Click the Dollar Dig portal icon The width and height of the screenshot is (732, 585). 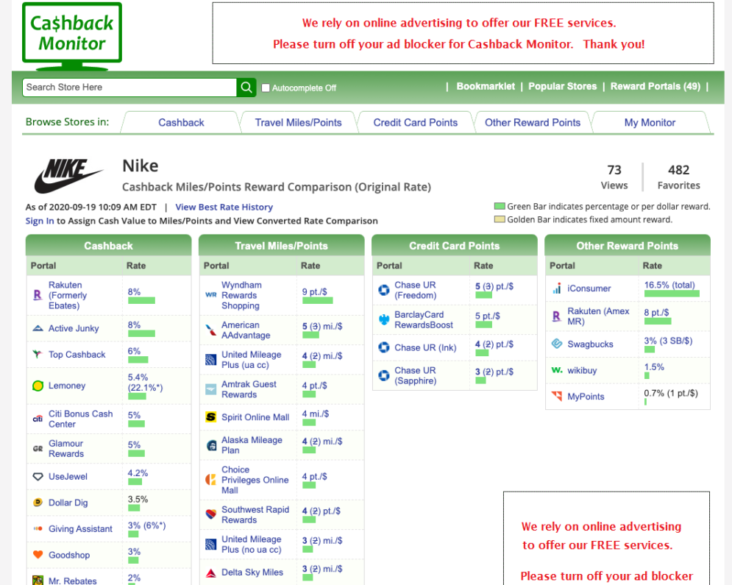coord(38,502)
